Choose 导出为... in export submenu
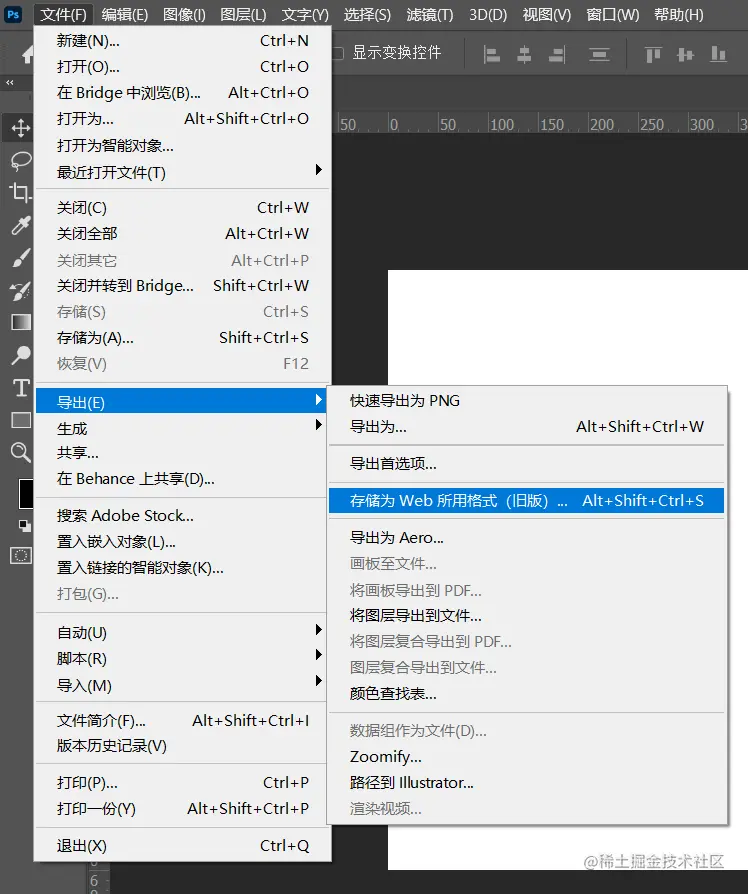Viewport: 748px width, 894px height. click(x=526, y=426)
